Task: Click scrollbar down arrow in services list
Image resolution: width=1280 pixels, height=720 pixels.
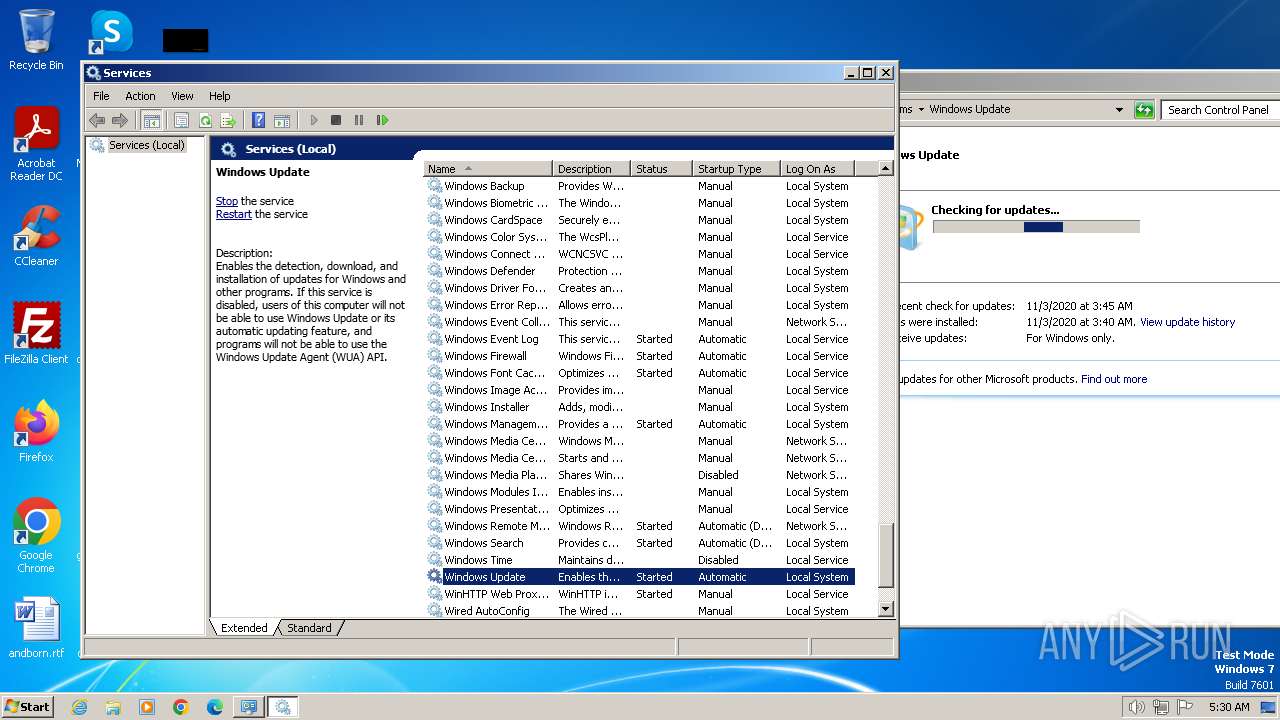Action: pyautogui.click(x=885, y=609)
